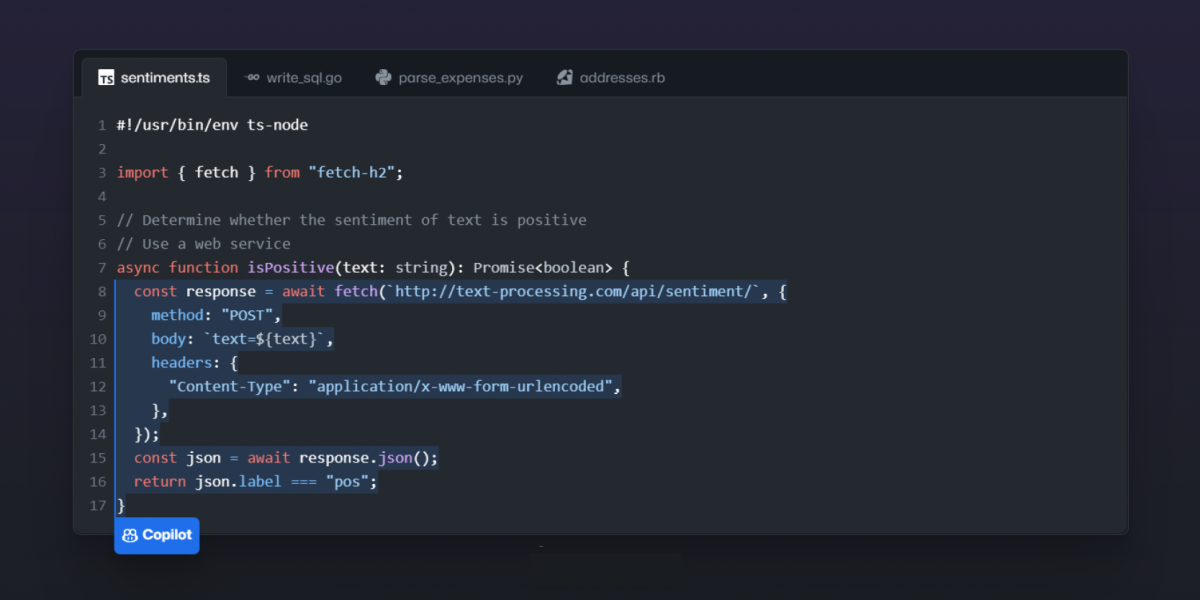Select line number 1 in the gutter
Image resolution: width=1200 pixels, height=600 pixels.
101,125
